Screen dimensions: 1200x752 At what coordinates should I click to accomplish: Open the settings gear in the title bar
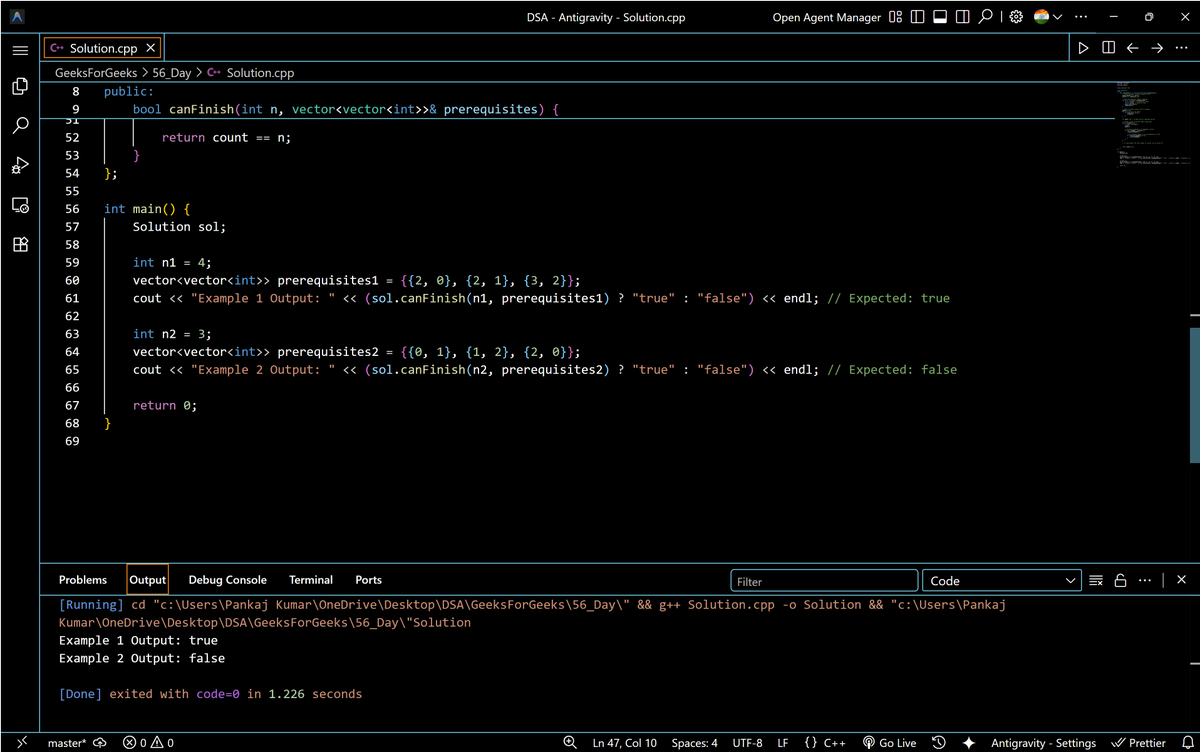[x=1016, y=17]
